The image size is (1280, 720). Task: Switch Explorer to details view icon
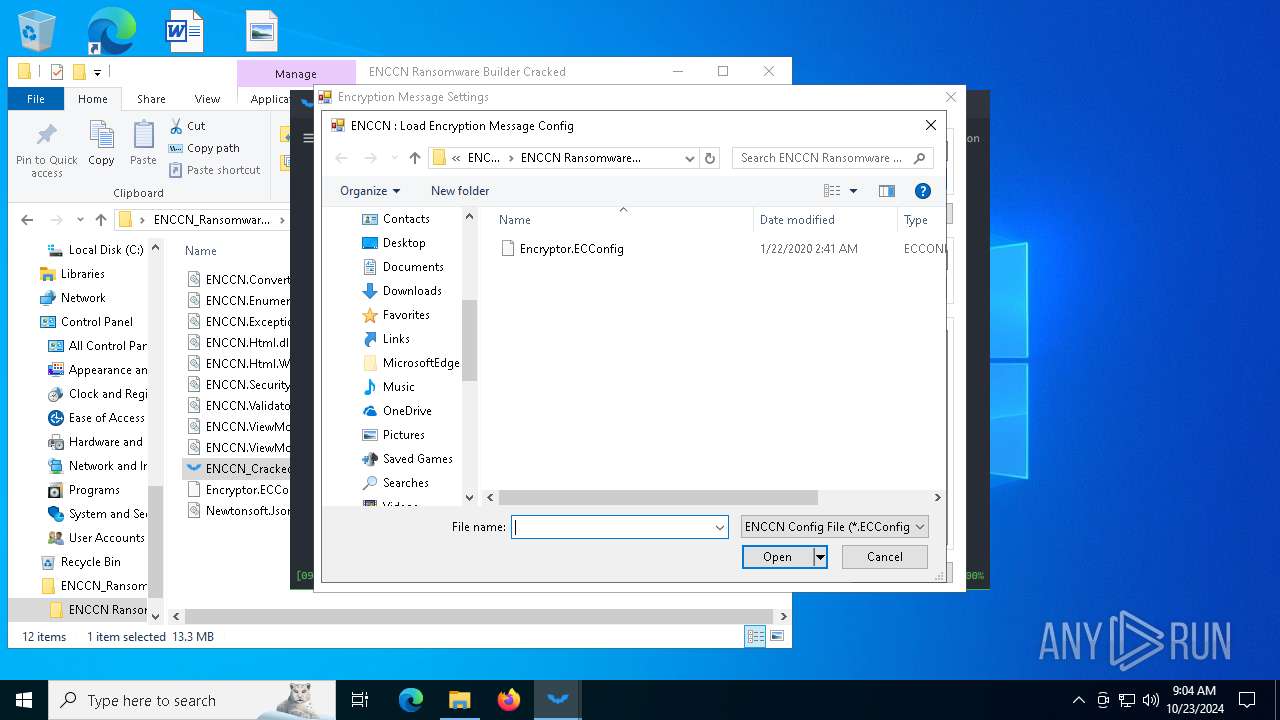(756, 637)
